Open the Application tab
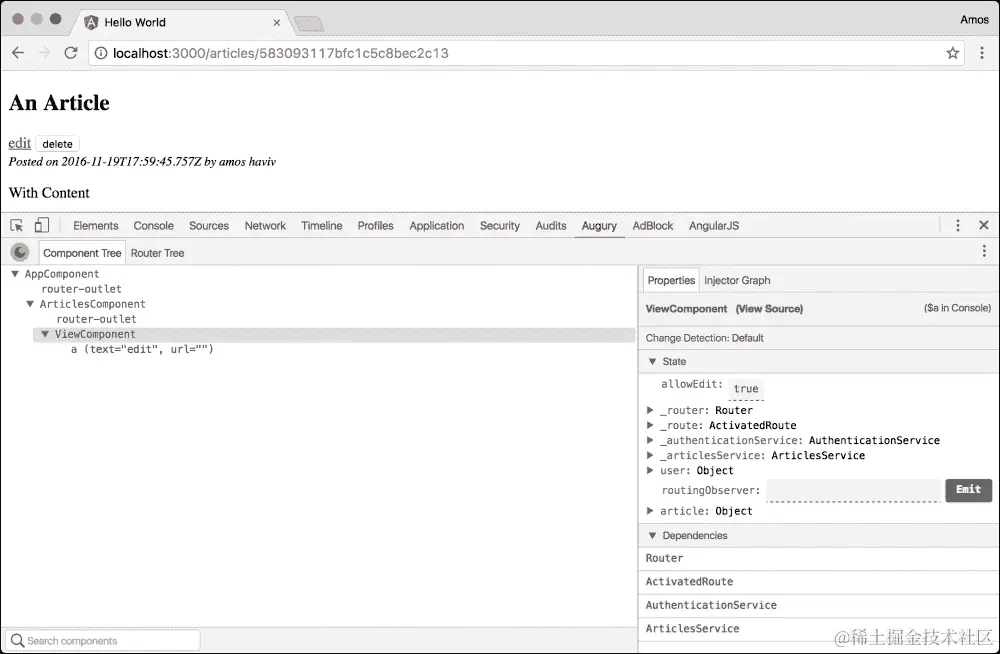 (437, 226)
